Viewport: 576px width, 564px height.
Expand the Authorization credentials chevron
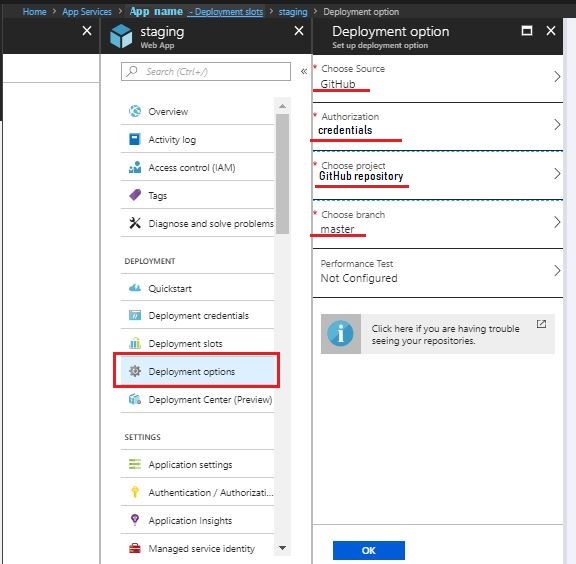[x=557, y=125]
